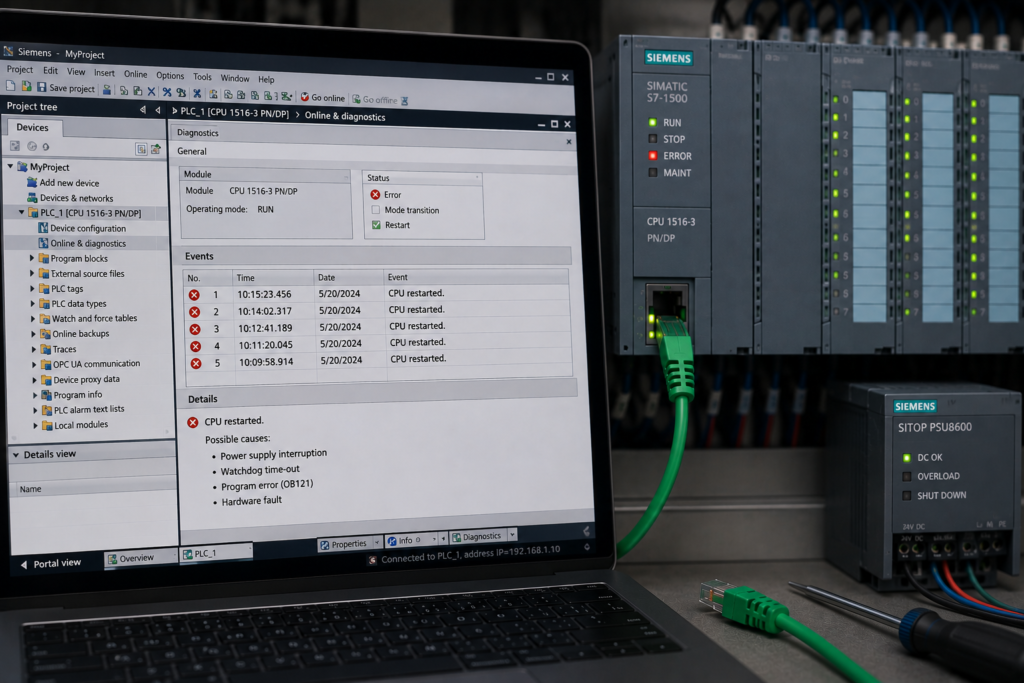Expand the PLC data types node
Viewport: 1024px width, 683px height.
click(x=32, y=303)
